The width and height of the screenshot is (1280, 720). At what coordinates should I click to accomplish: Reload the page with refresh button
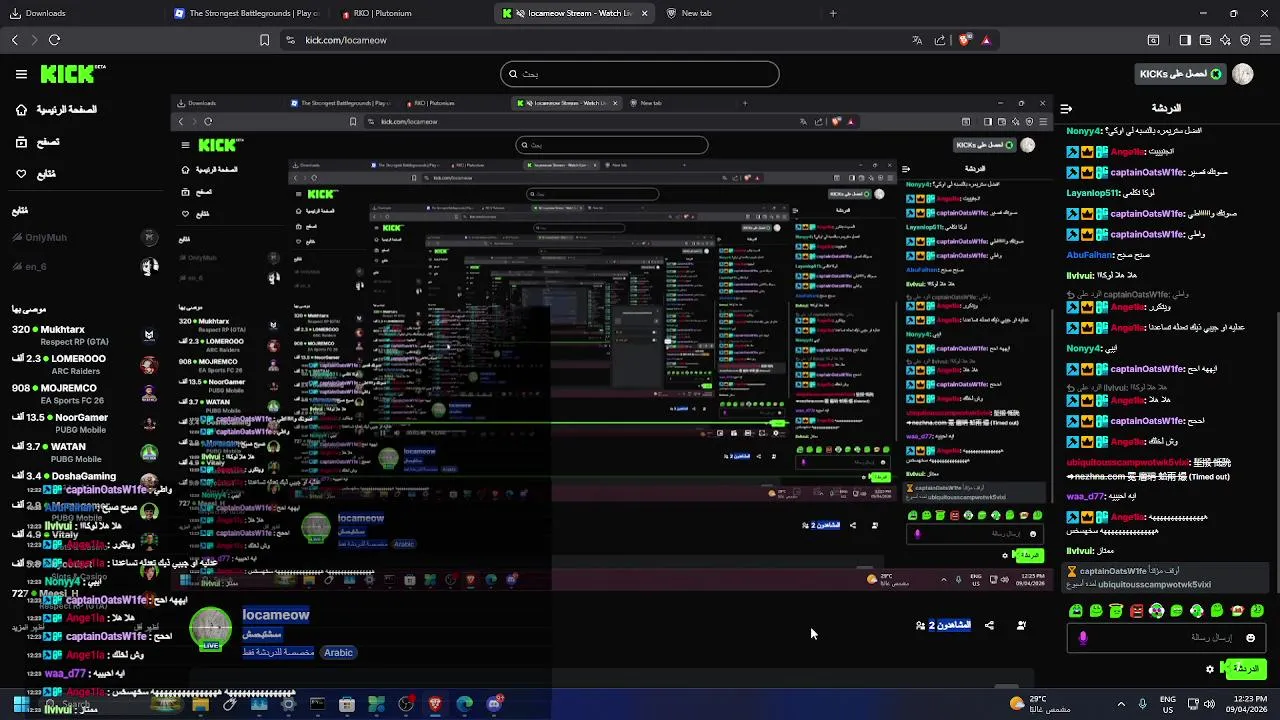click(x=54, y=40)
